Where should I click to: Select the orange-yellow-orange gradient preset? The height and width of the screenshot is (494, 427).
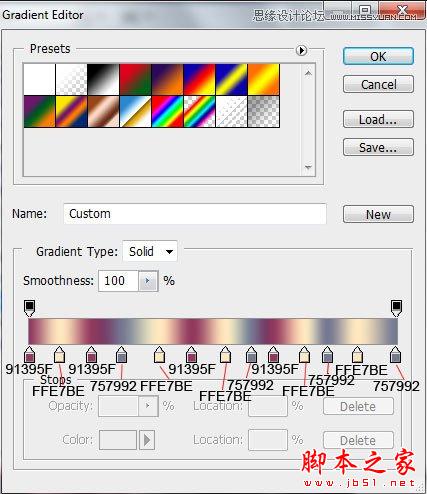pyautogui.click(x=263, y=79)
